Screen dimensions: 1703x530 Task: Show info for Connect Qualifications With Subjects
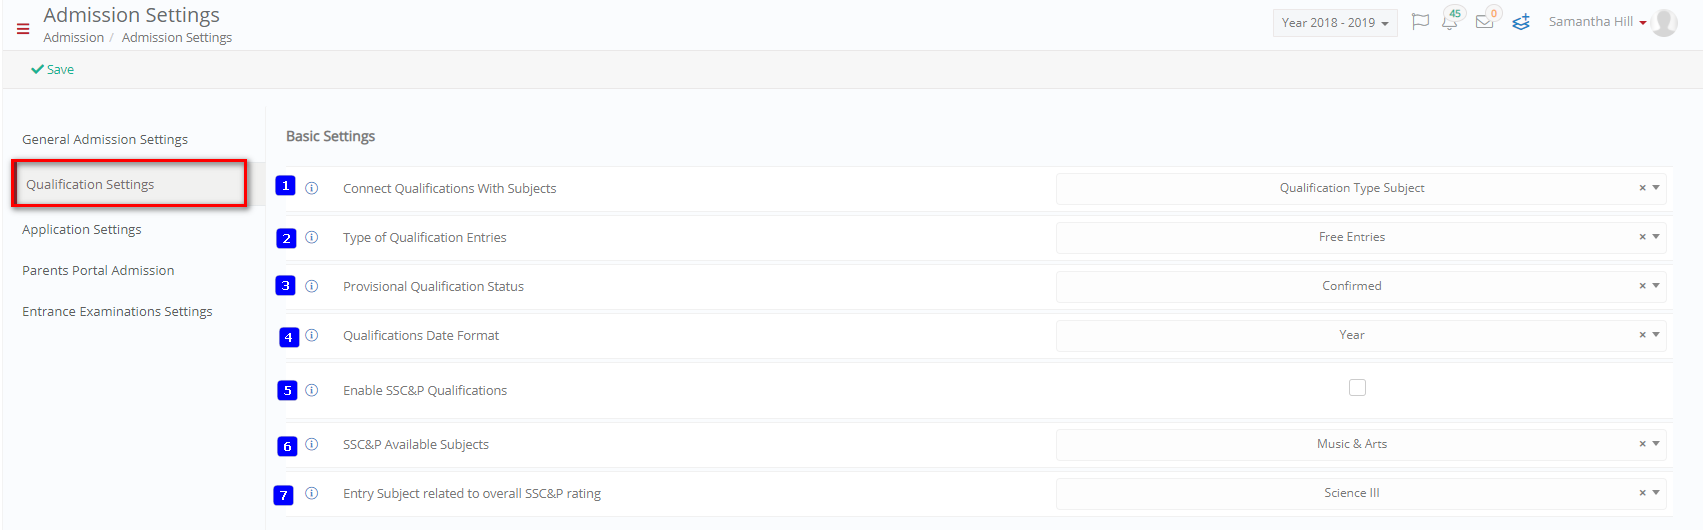(x=312, y=188)
